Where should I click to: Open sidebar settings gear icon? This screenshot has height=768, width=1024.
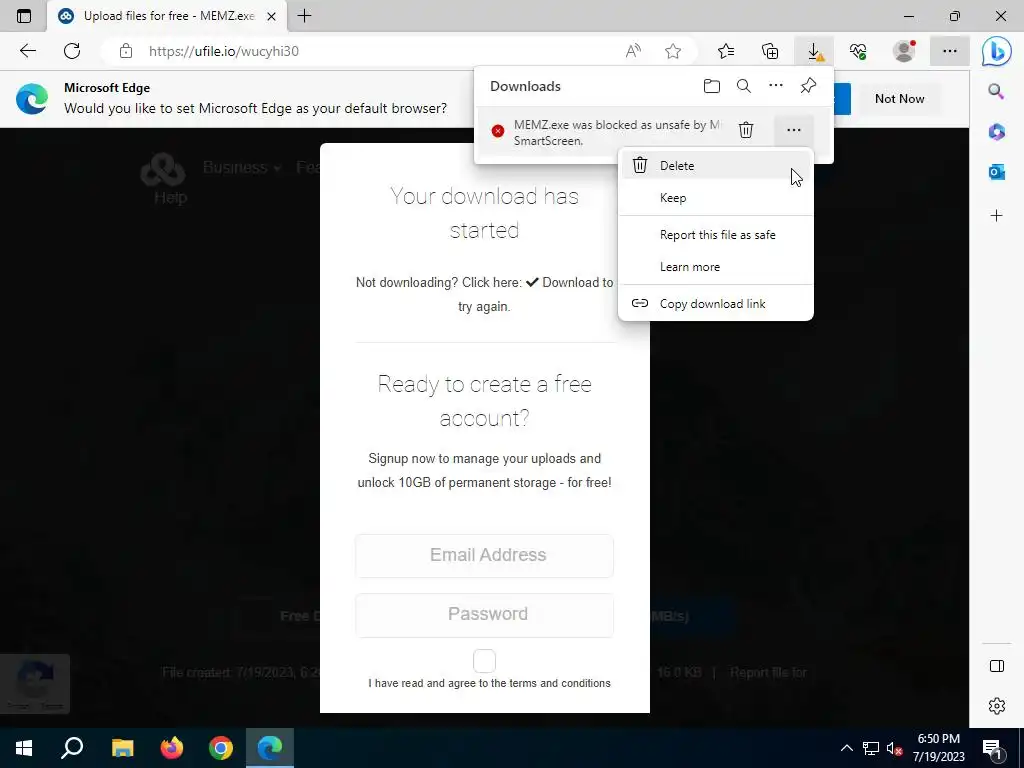[996, 706]
